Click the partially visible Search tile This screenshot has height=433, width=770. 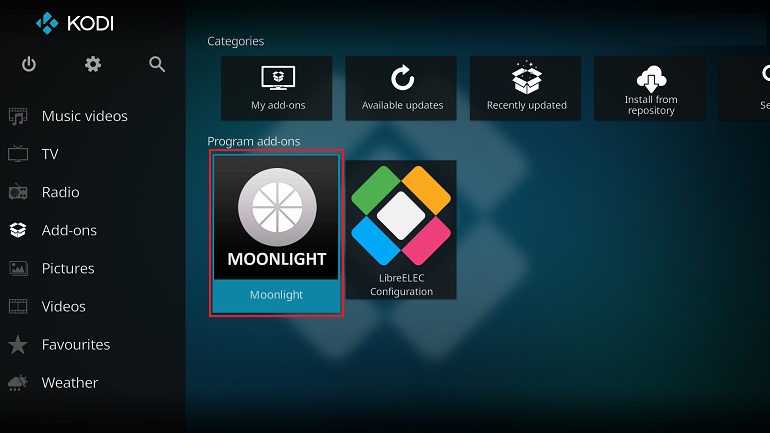click(x=744, y=88)
